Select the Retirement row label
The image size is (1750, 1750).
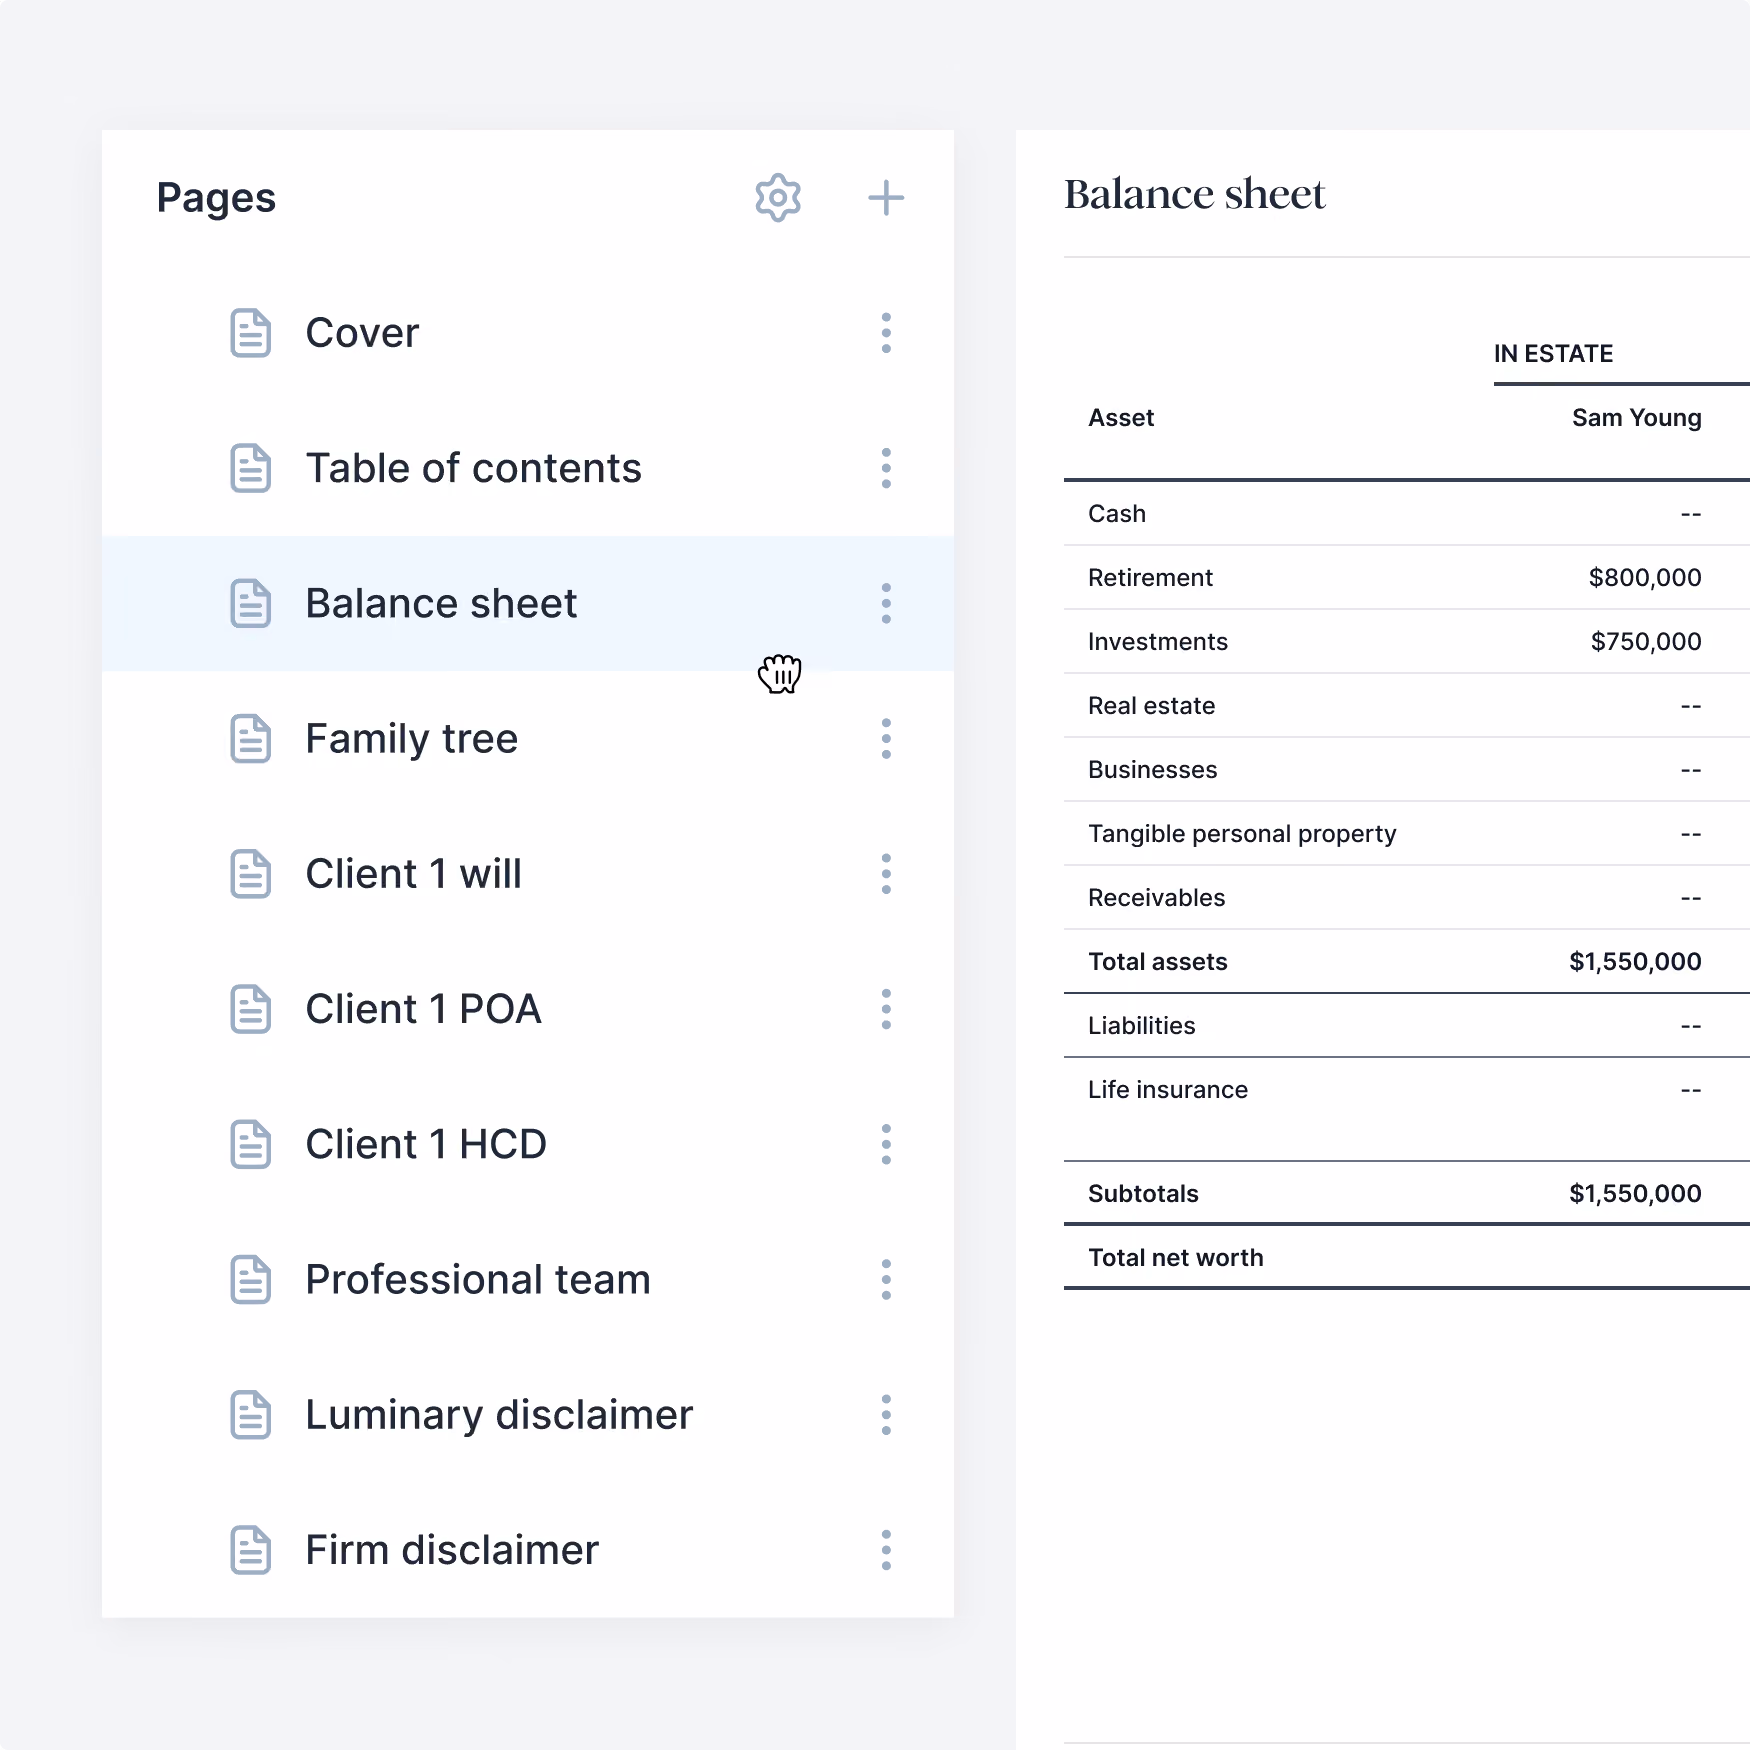coord(1150,578)
